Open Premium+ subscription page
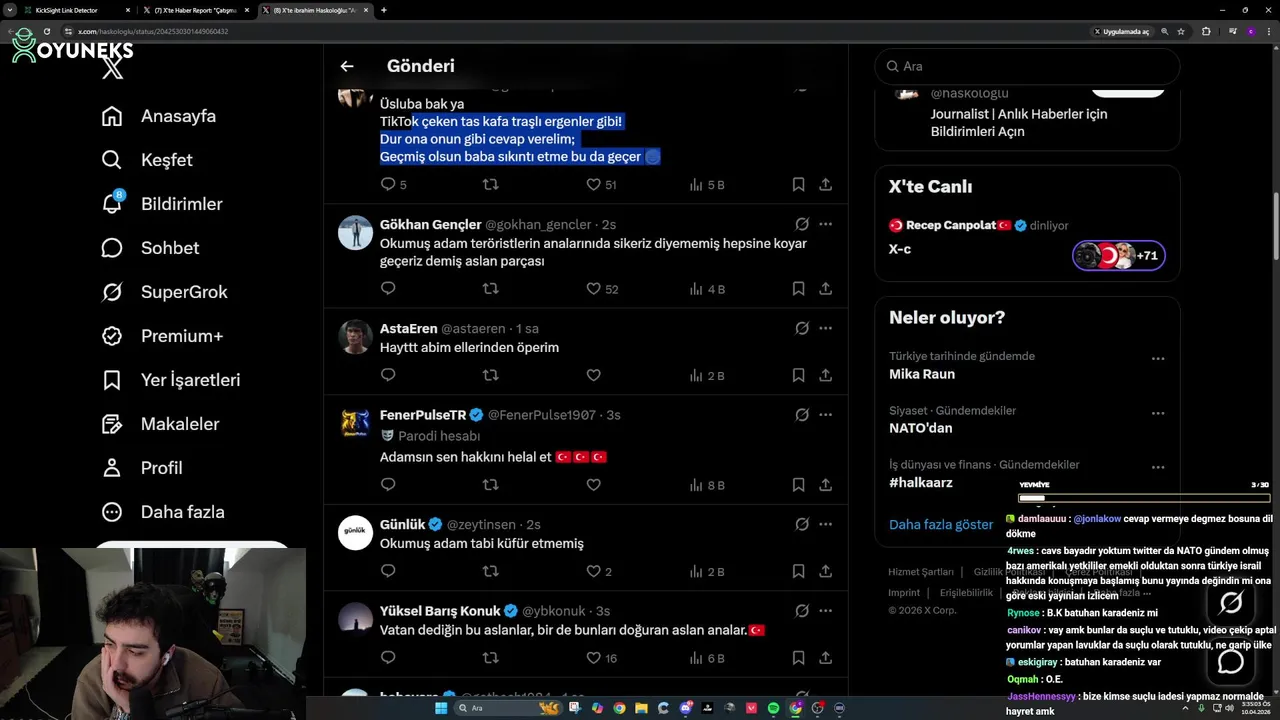The height and width of the screenshot is (720, 1280). 162,336
